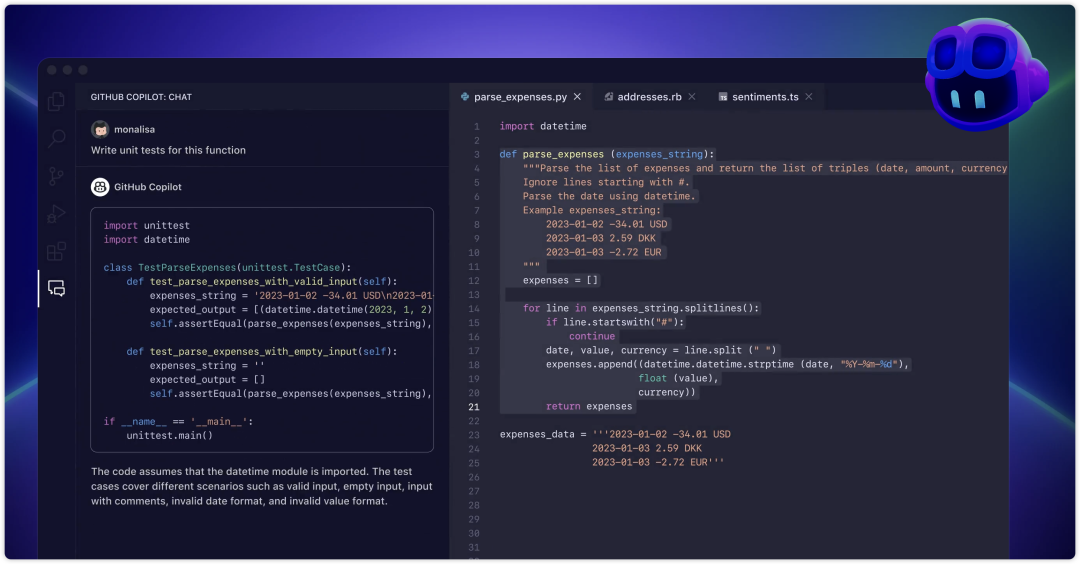
Task: Click the GITHUB COPILOT: CHAT panel title
Action: point(141,97)
